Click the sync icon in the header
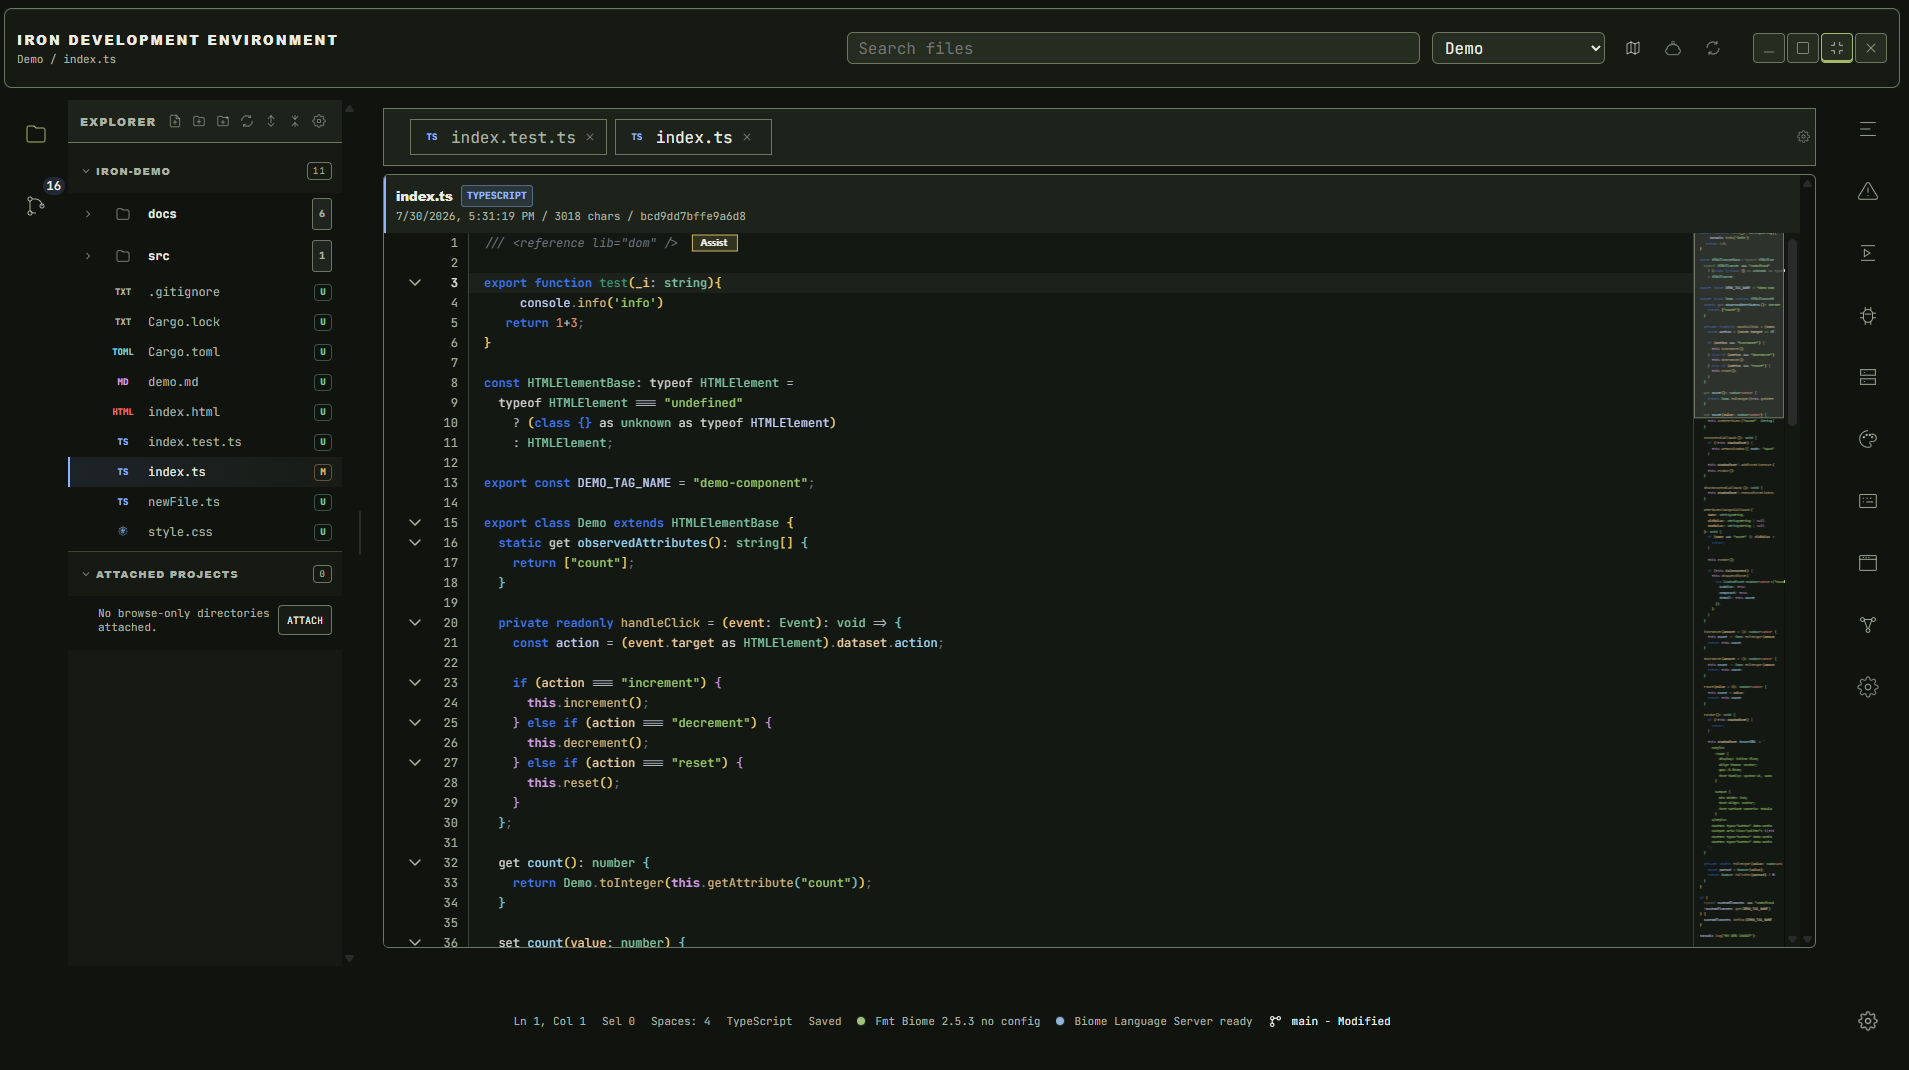The image size is (1909, 1070). click(x=1713, y=48)
